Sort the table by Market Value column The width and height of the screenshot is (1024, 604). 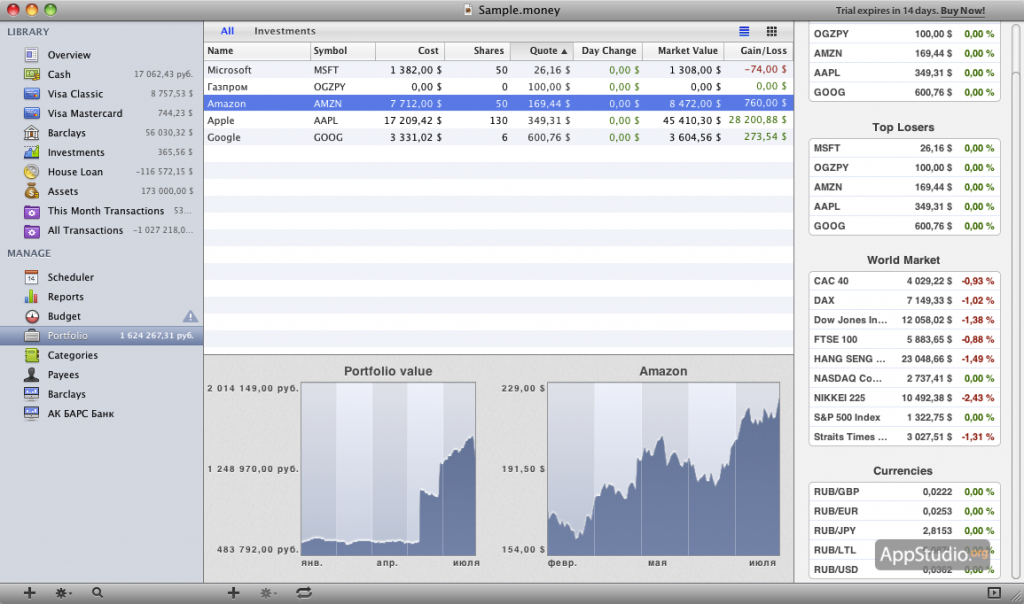[x=683, y=51]
